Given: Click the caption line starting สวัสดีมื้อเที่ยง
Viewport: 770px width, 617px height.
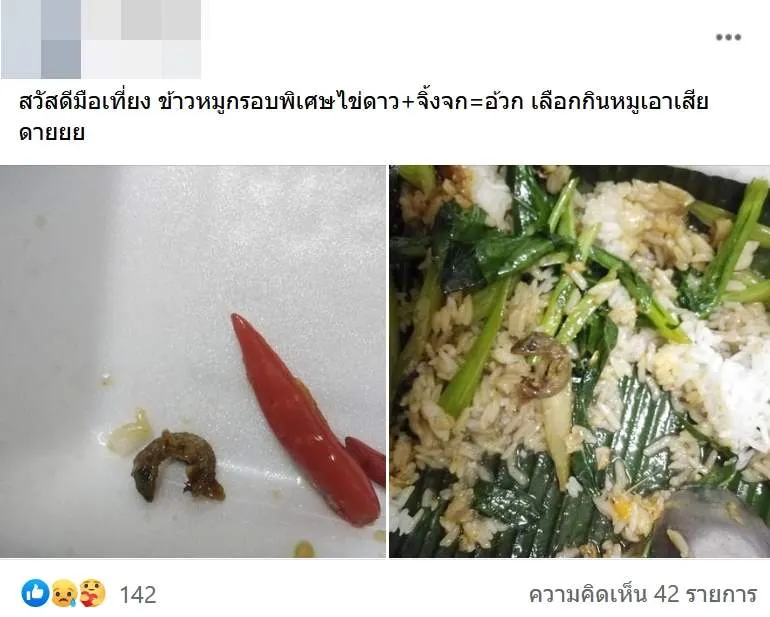Looking at the screenshot, I should [363, 102].
